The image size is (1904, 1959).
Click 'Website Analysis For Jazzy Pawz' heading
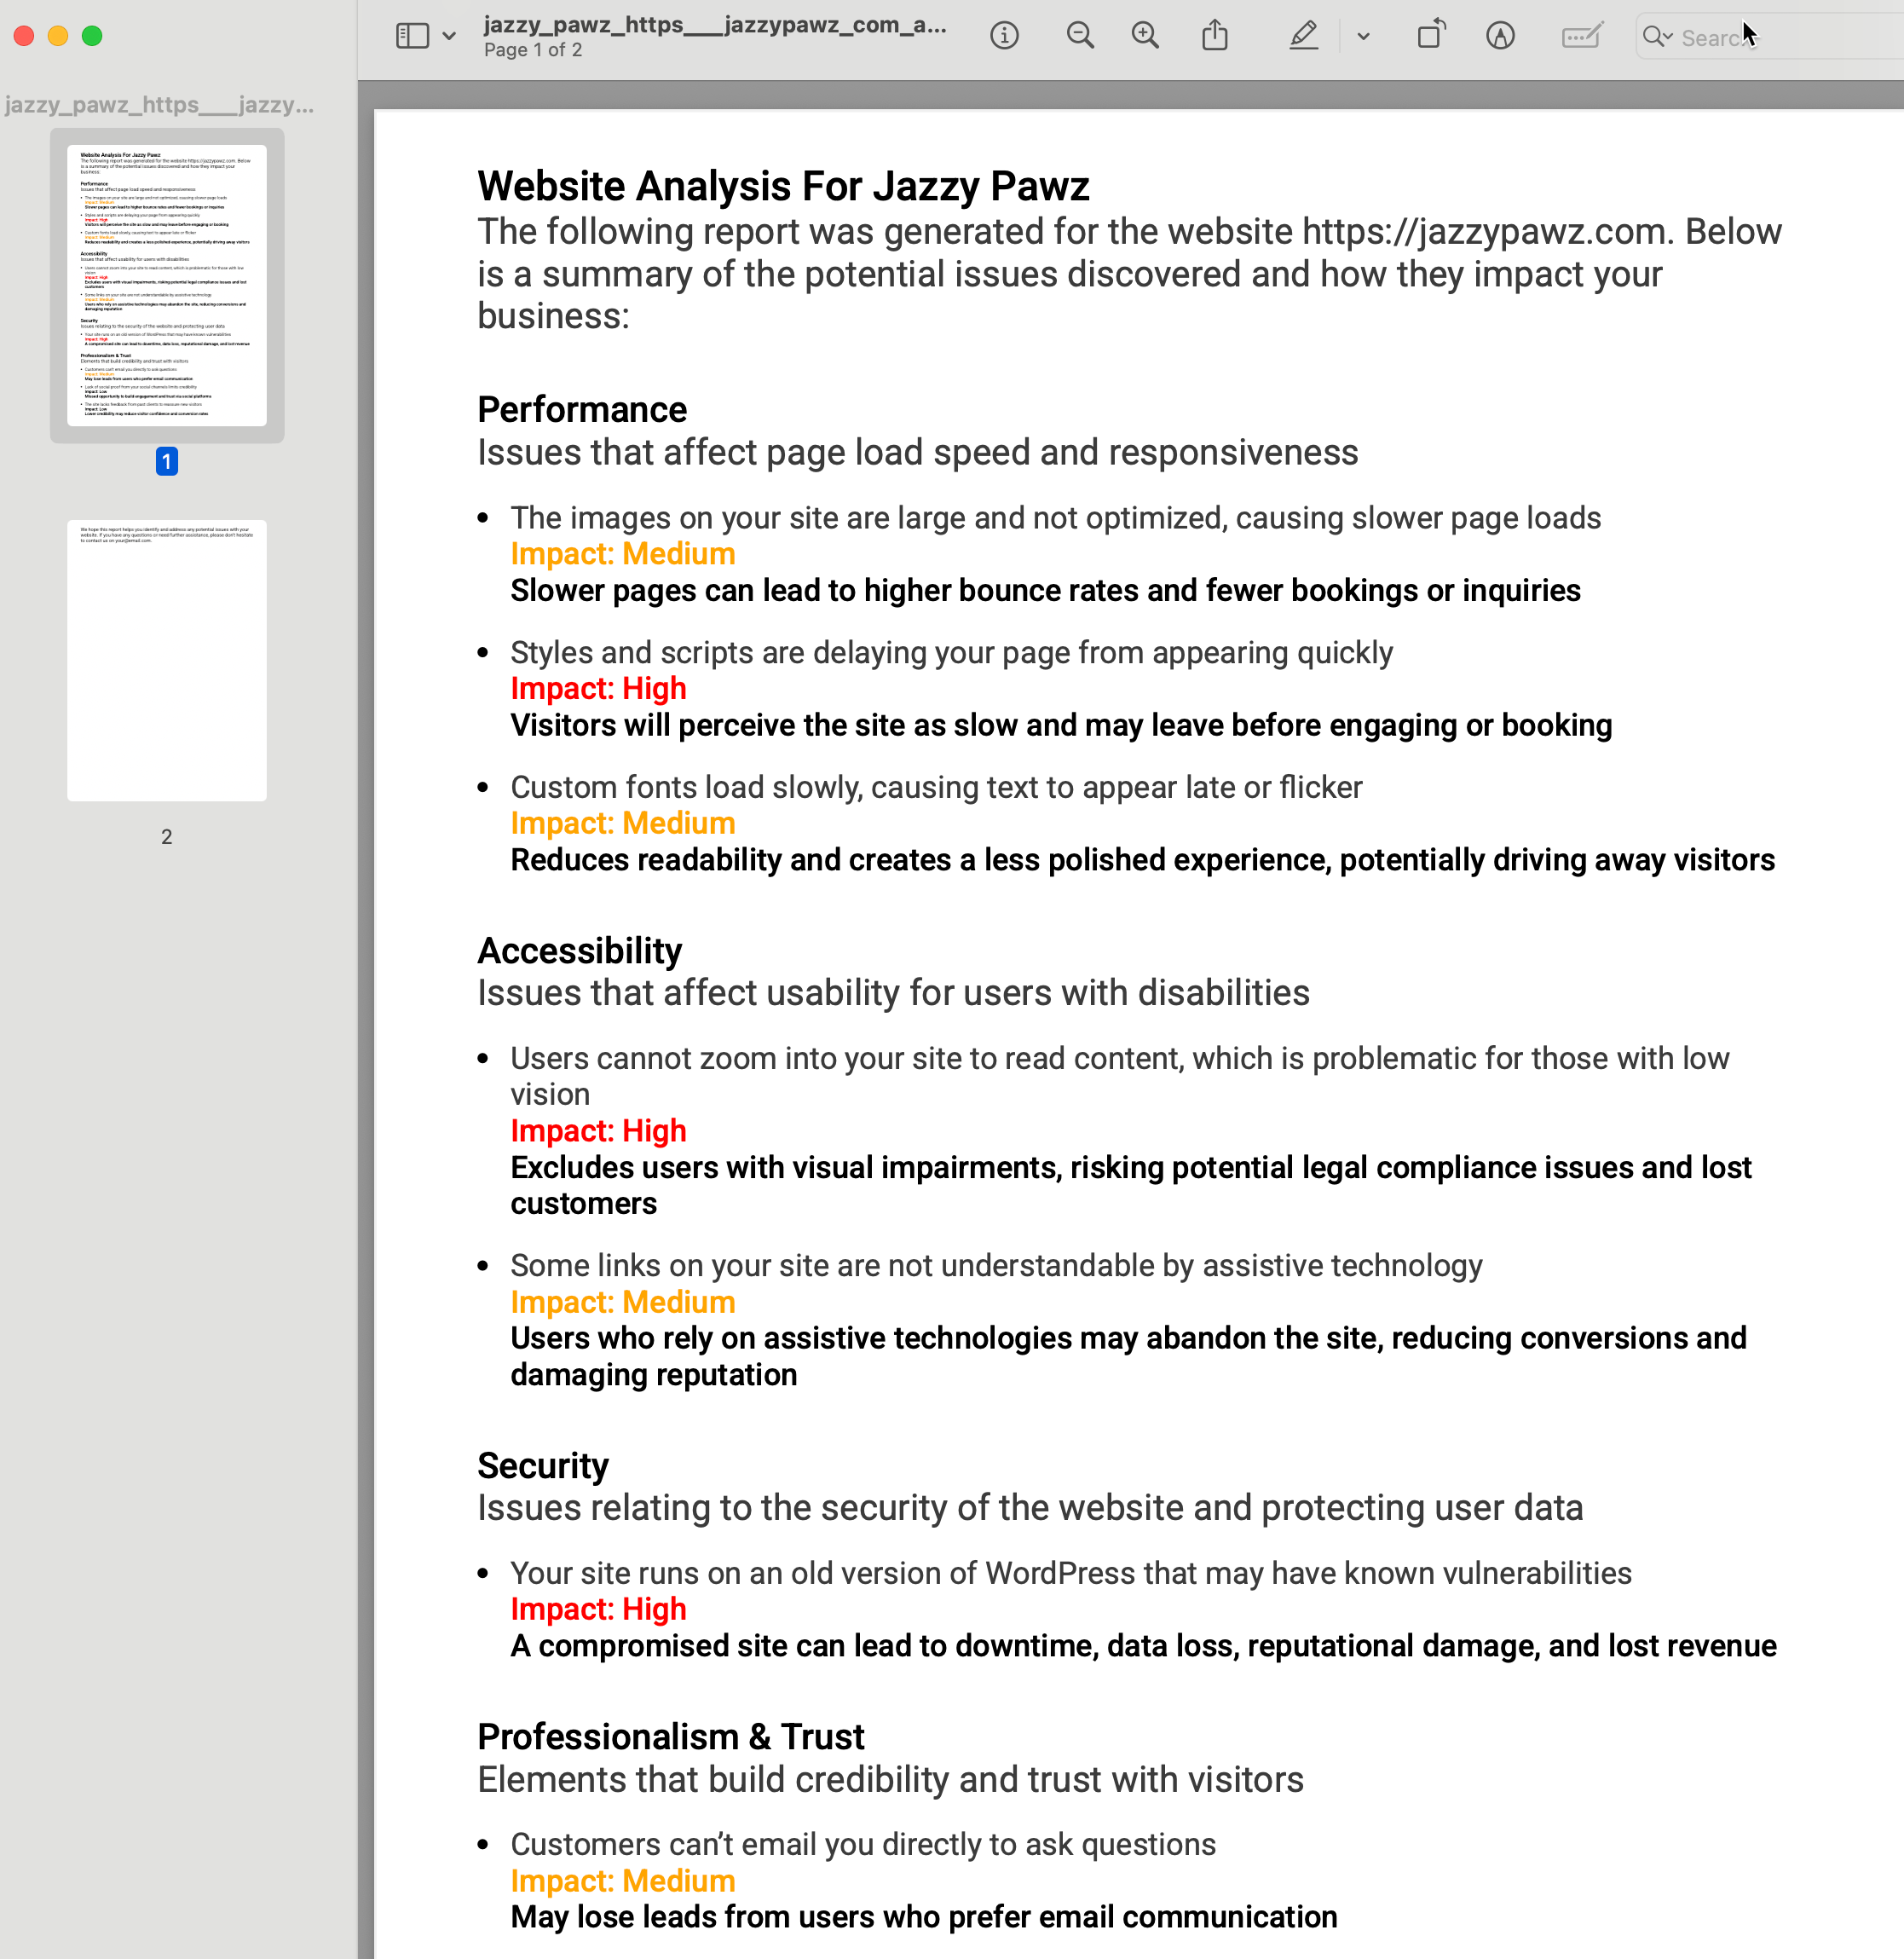click(783, 186)
